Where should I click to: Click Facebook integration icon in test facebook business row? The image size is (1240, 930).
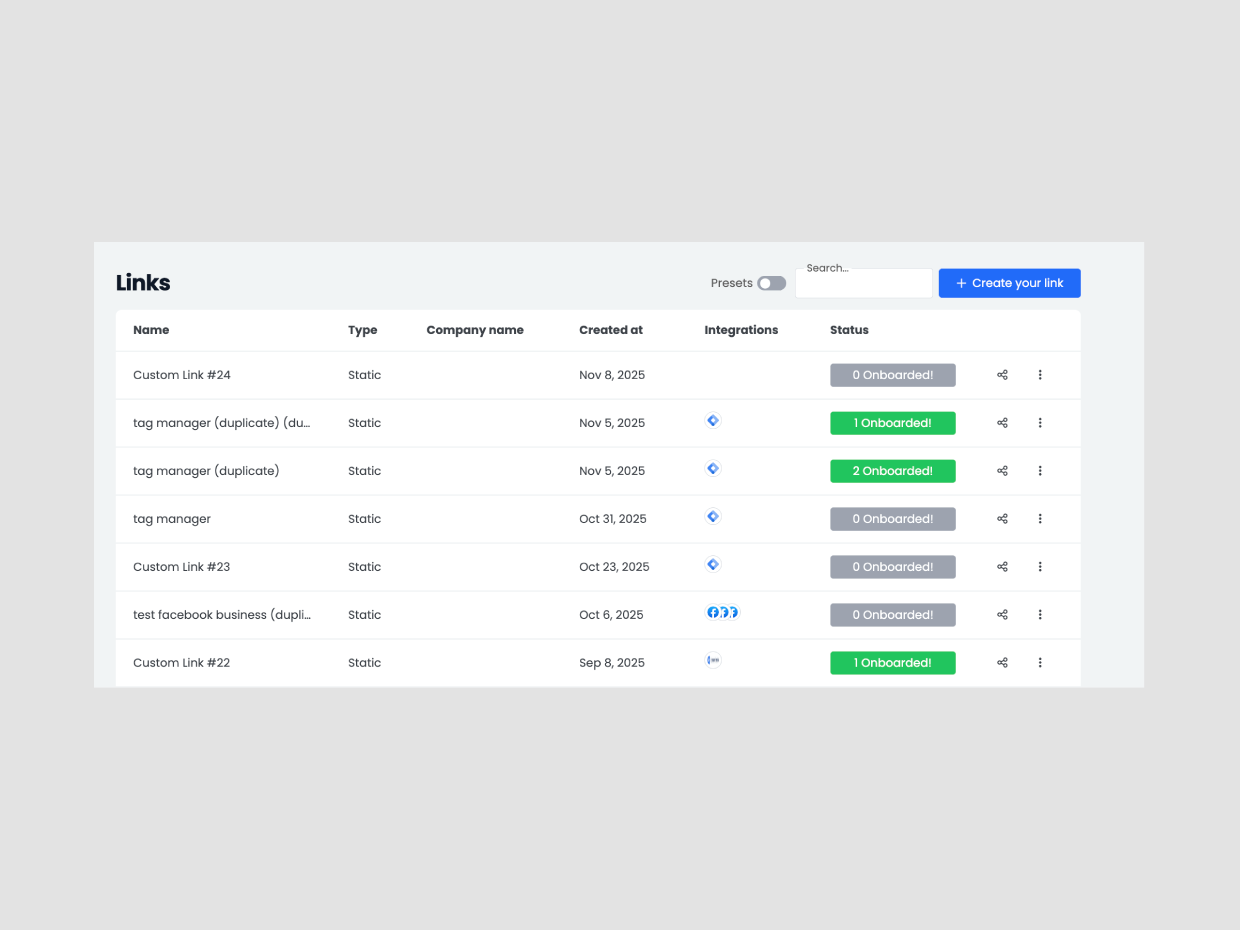pos(714,612)
